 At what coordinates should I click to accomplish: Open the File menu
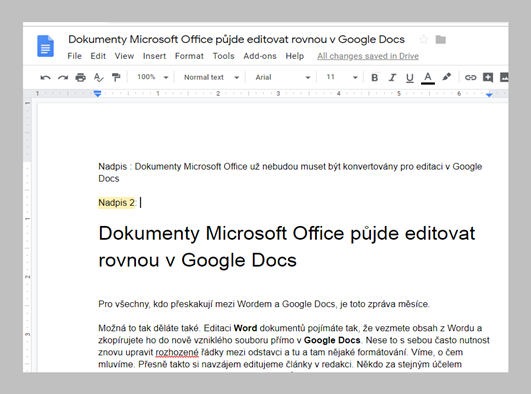pyautogui.click(x=75, y=56)
